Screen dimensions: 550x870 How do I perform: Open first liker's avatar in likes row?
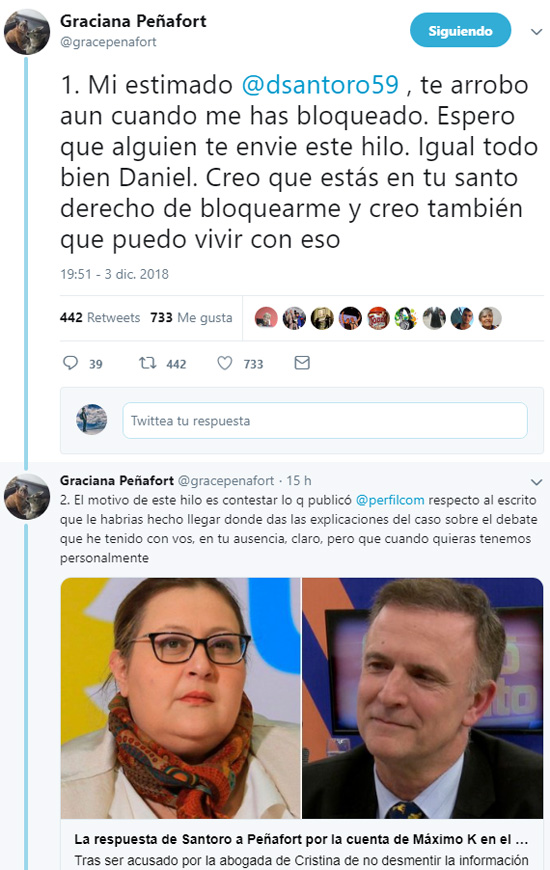(266, 318)
